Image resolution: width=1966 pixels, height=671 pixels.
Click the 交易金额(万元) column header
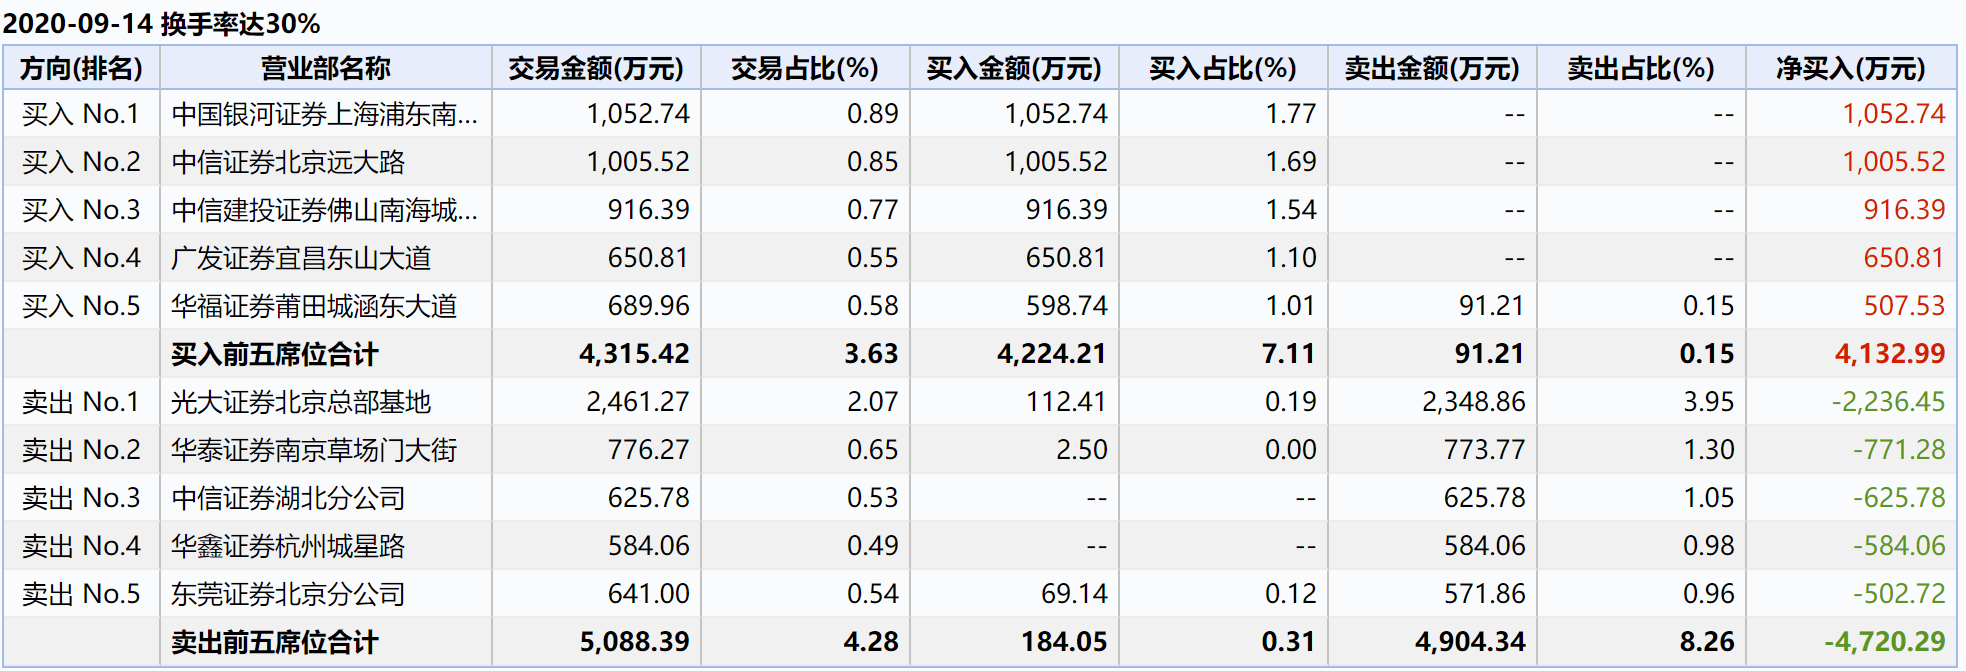596,68
